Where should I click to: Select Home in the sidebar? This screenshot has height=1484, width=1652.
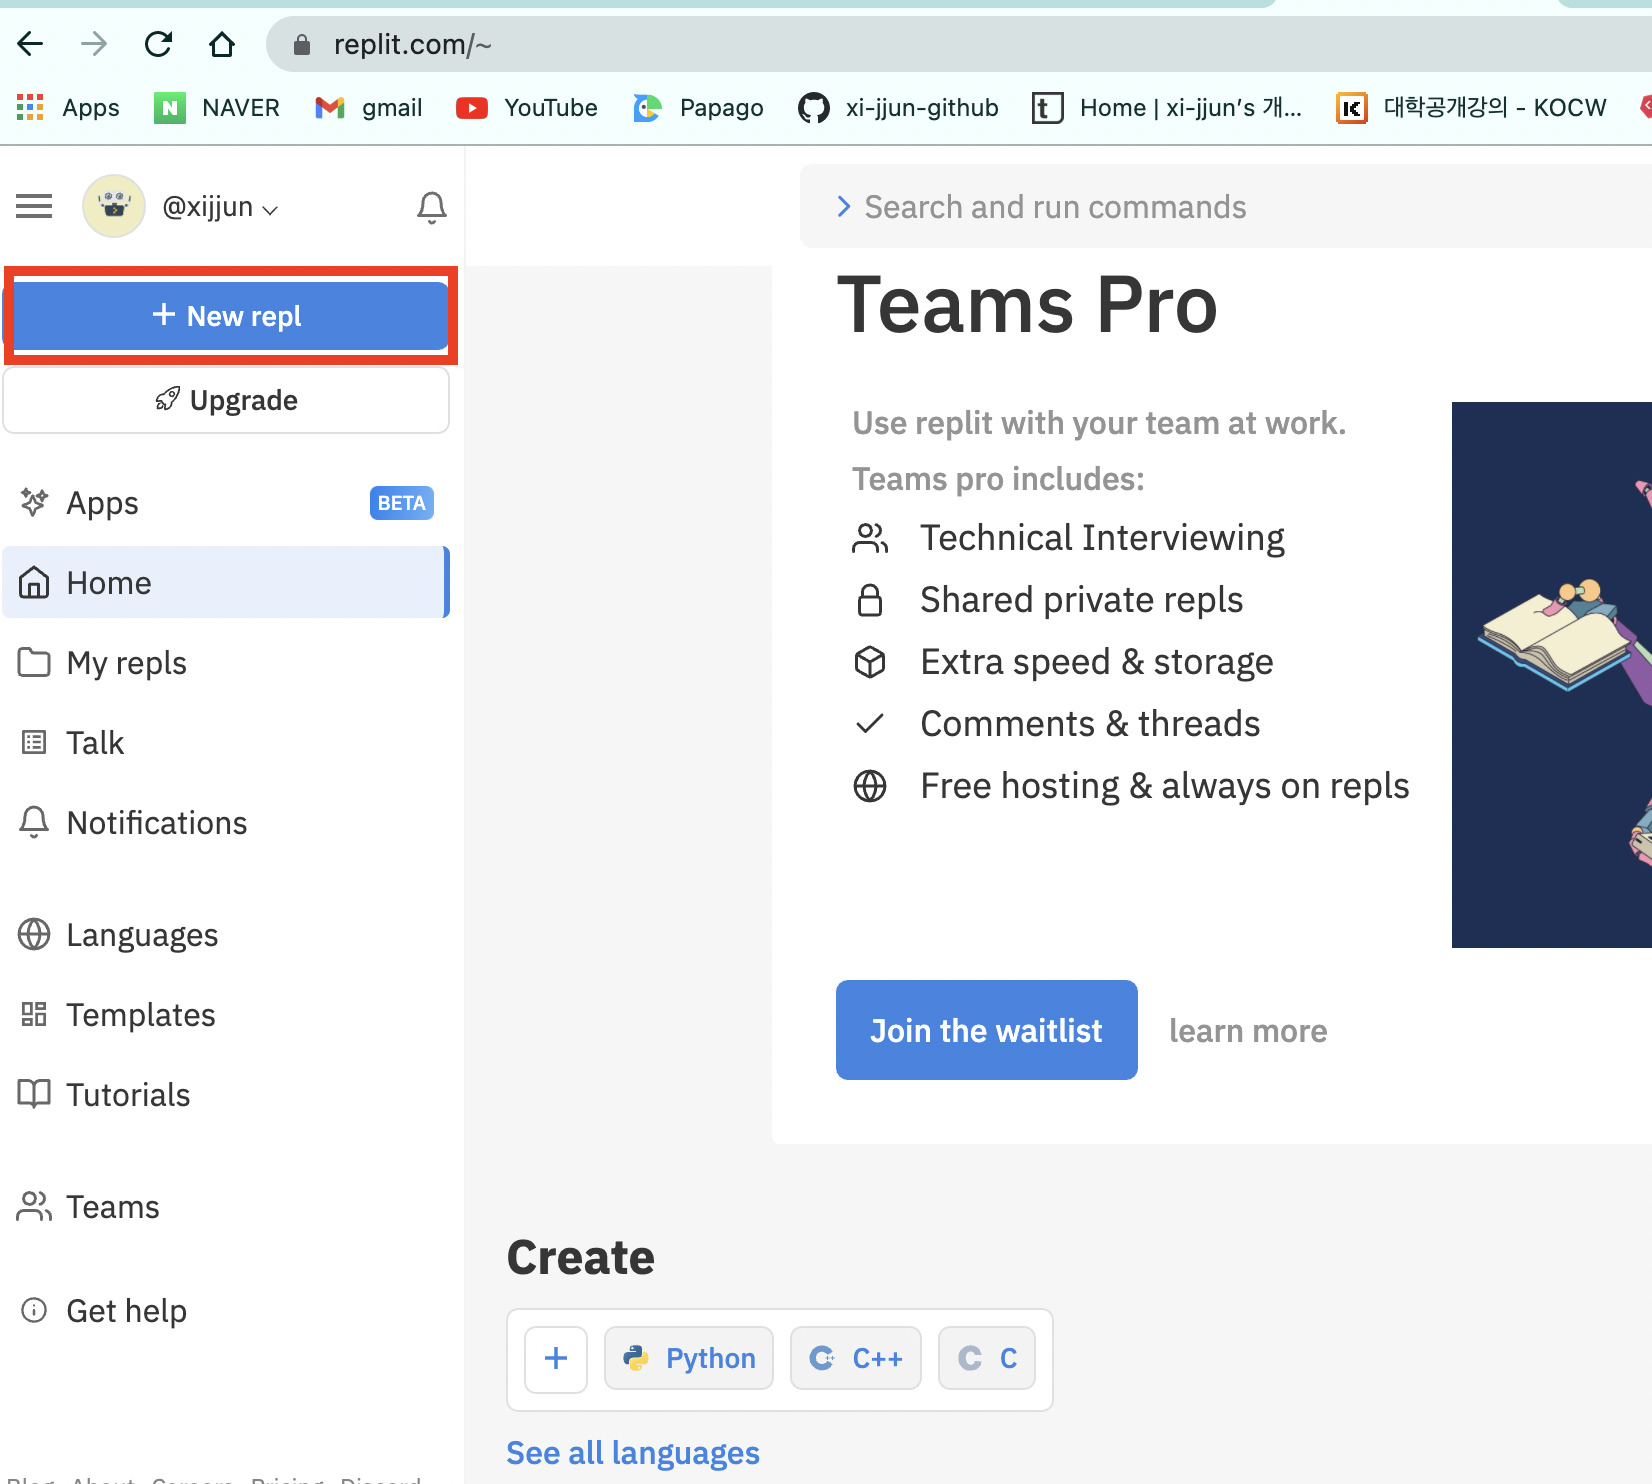(226, 582)
